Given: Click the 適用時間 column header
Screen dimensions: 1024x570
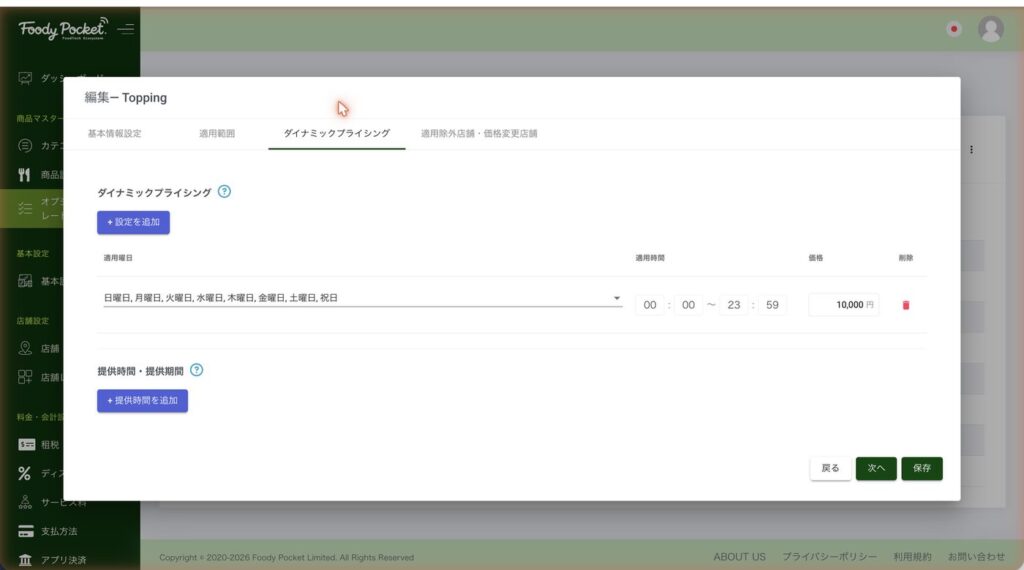Looking at the screenshot, I should (x=650, y=258).
